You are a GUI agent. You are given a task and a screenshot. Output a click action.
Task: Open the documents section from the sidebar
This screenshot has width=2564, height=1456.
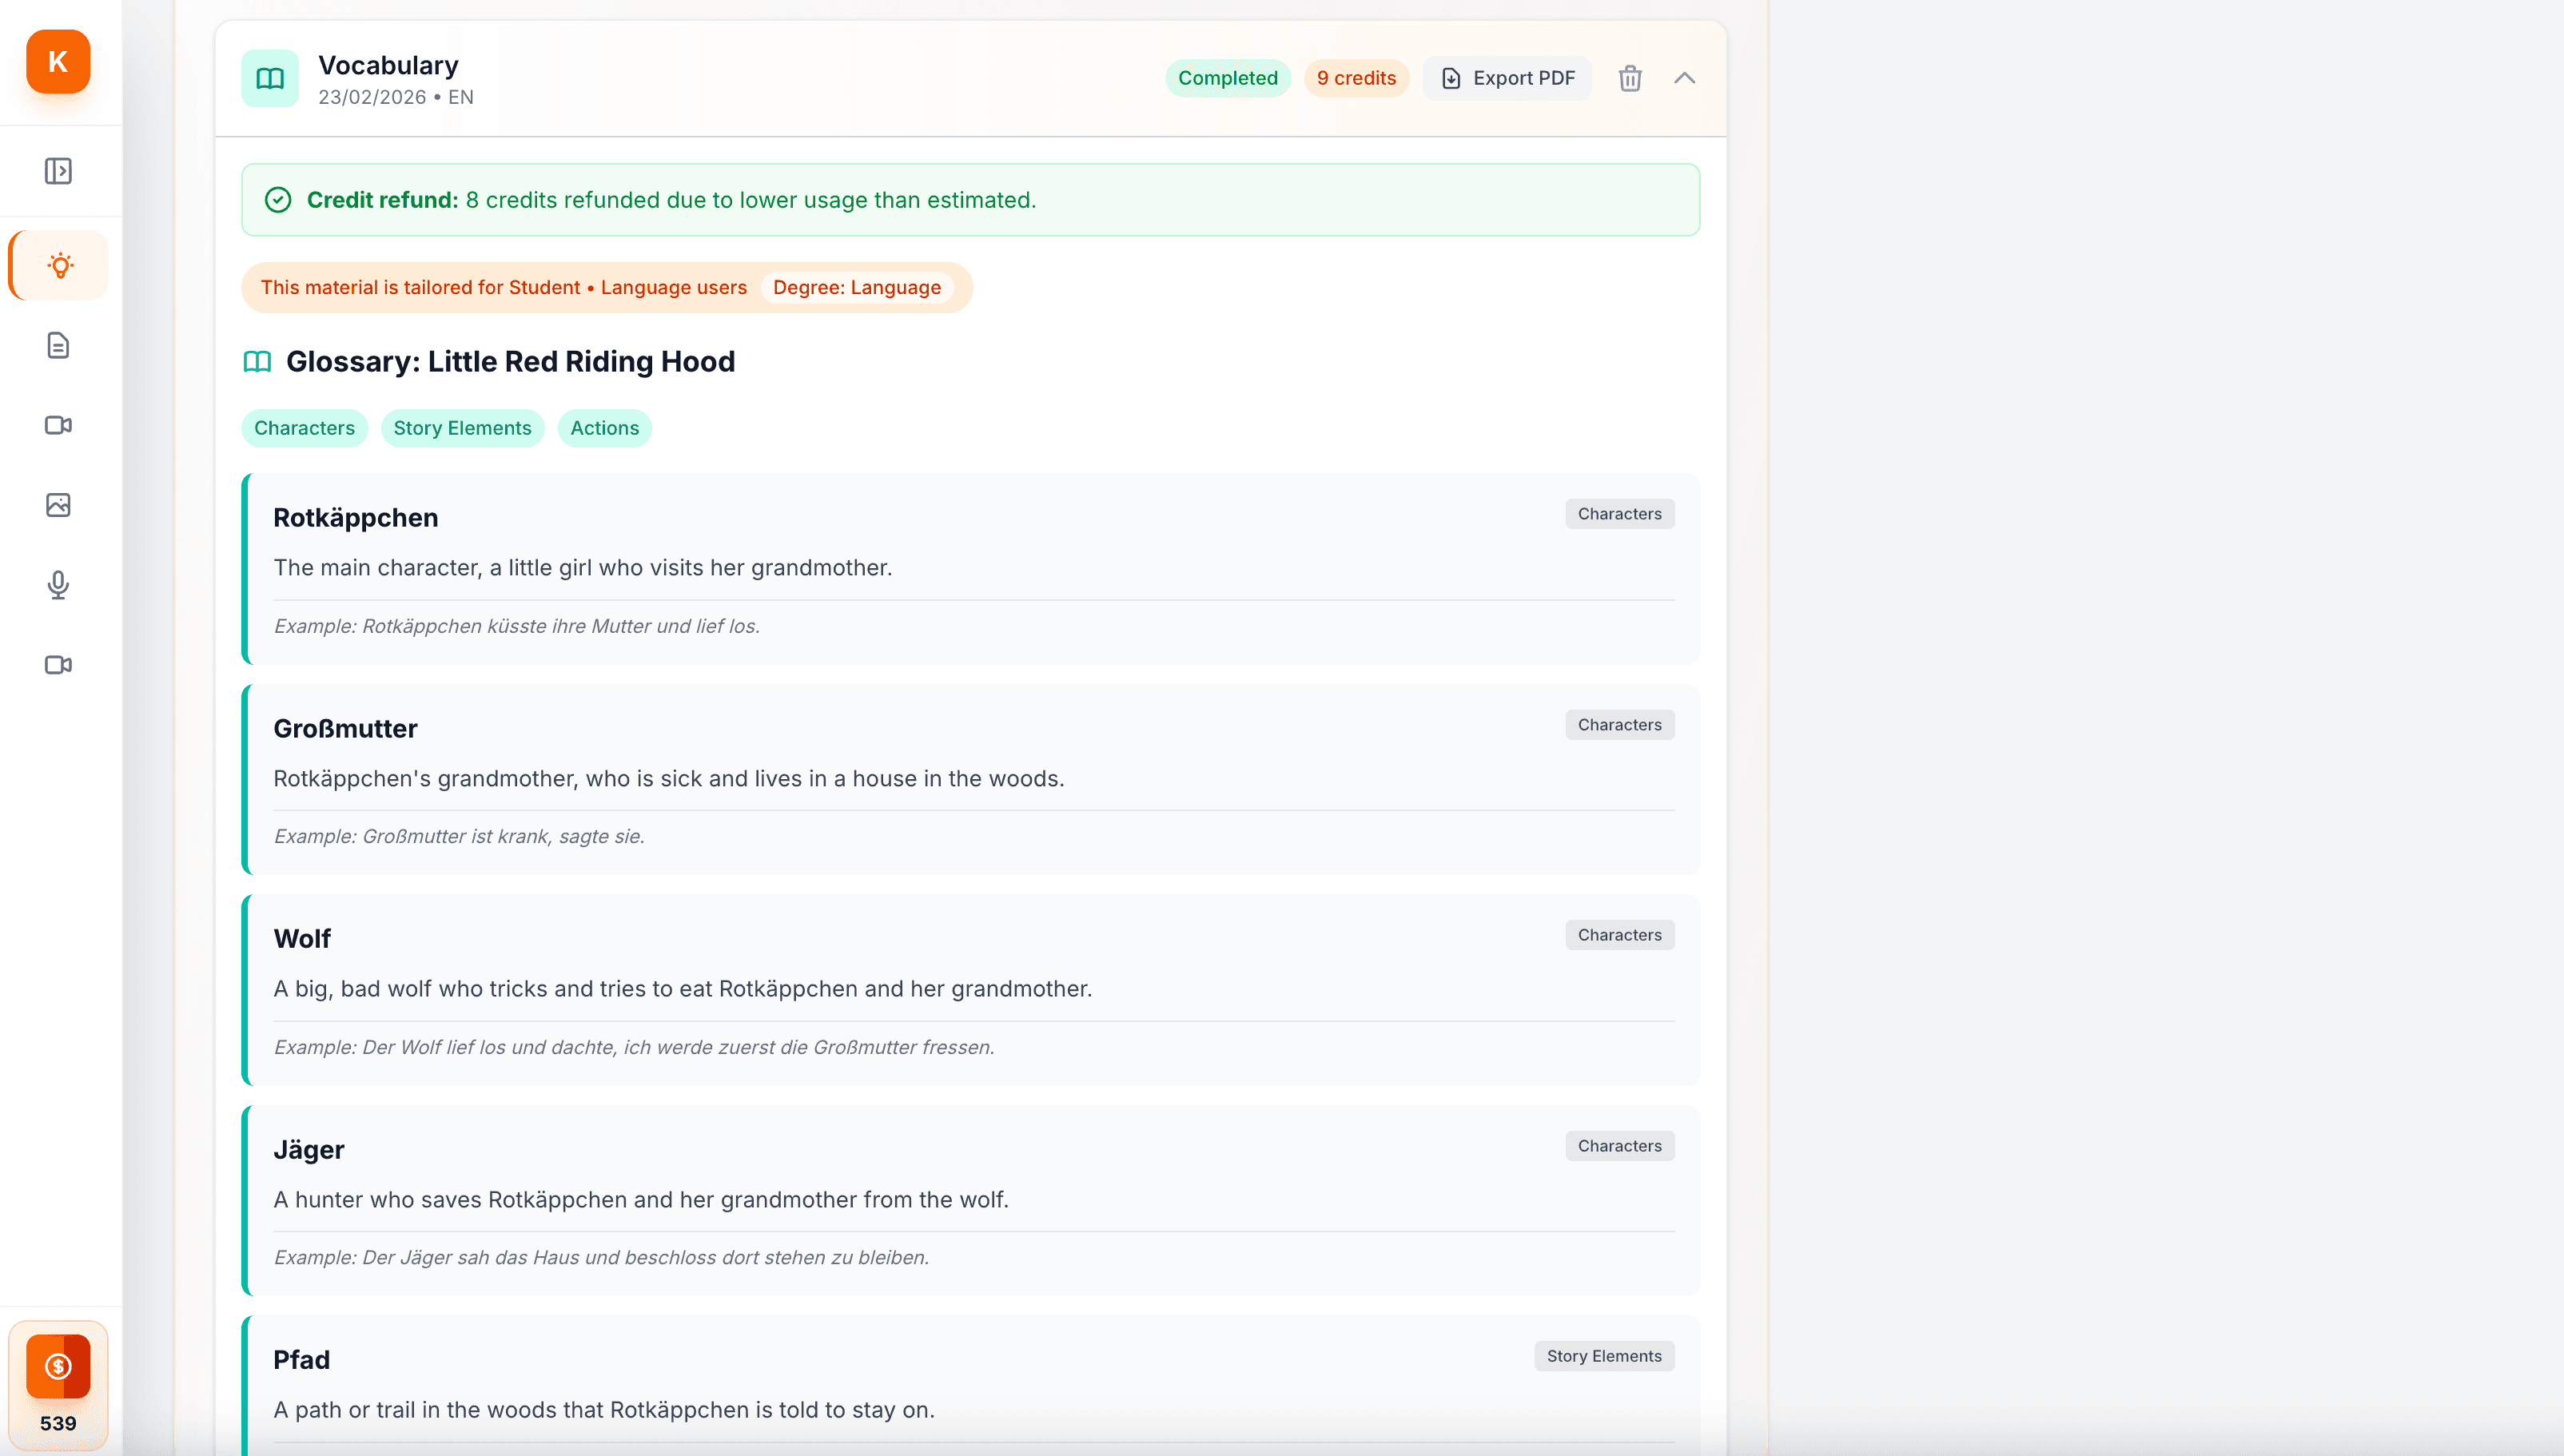pyautogui.click(x=57, y=345)
